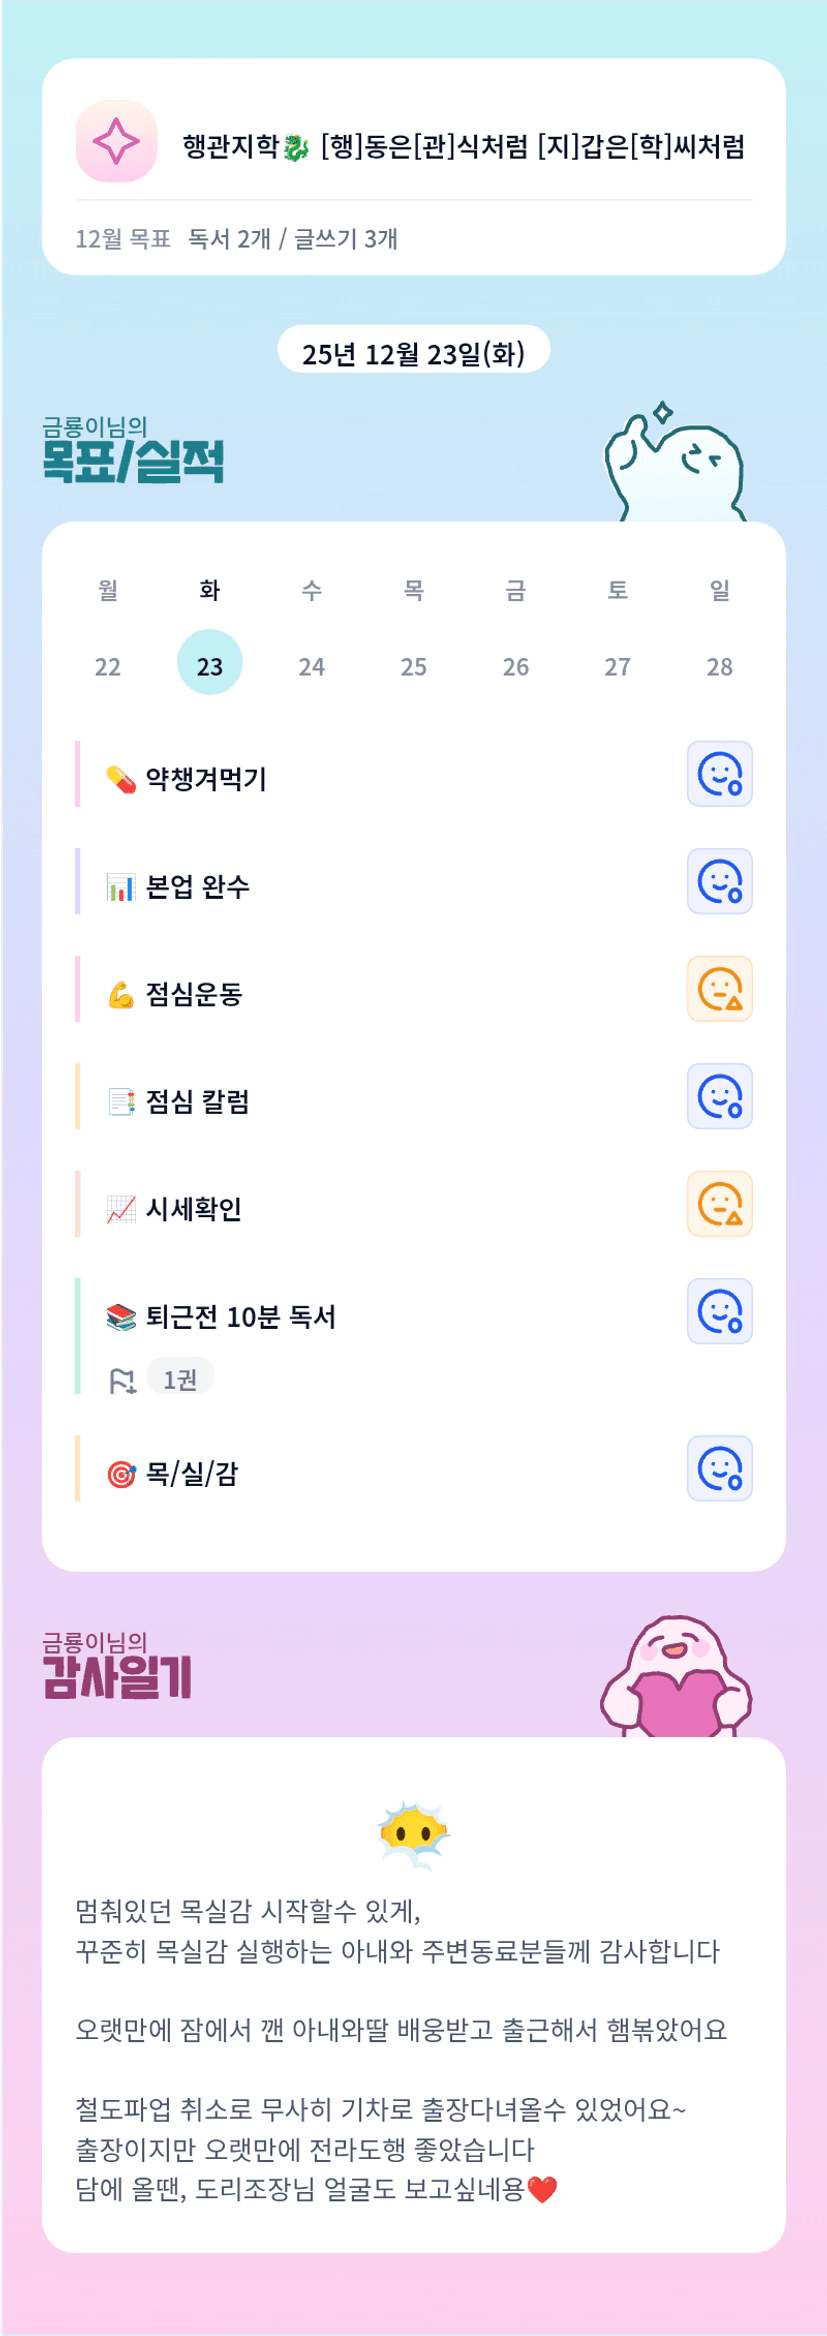Toggle status face for 본업 완수
This screenshot has height=2336, width=827.
coord(719,882)
